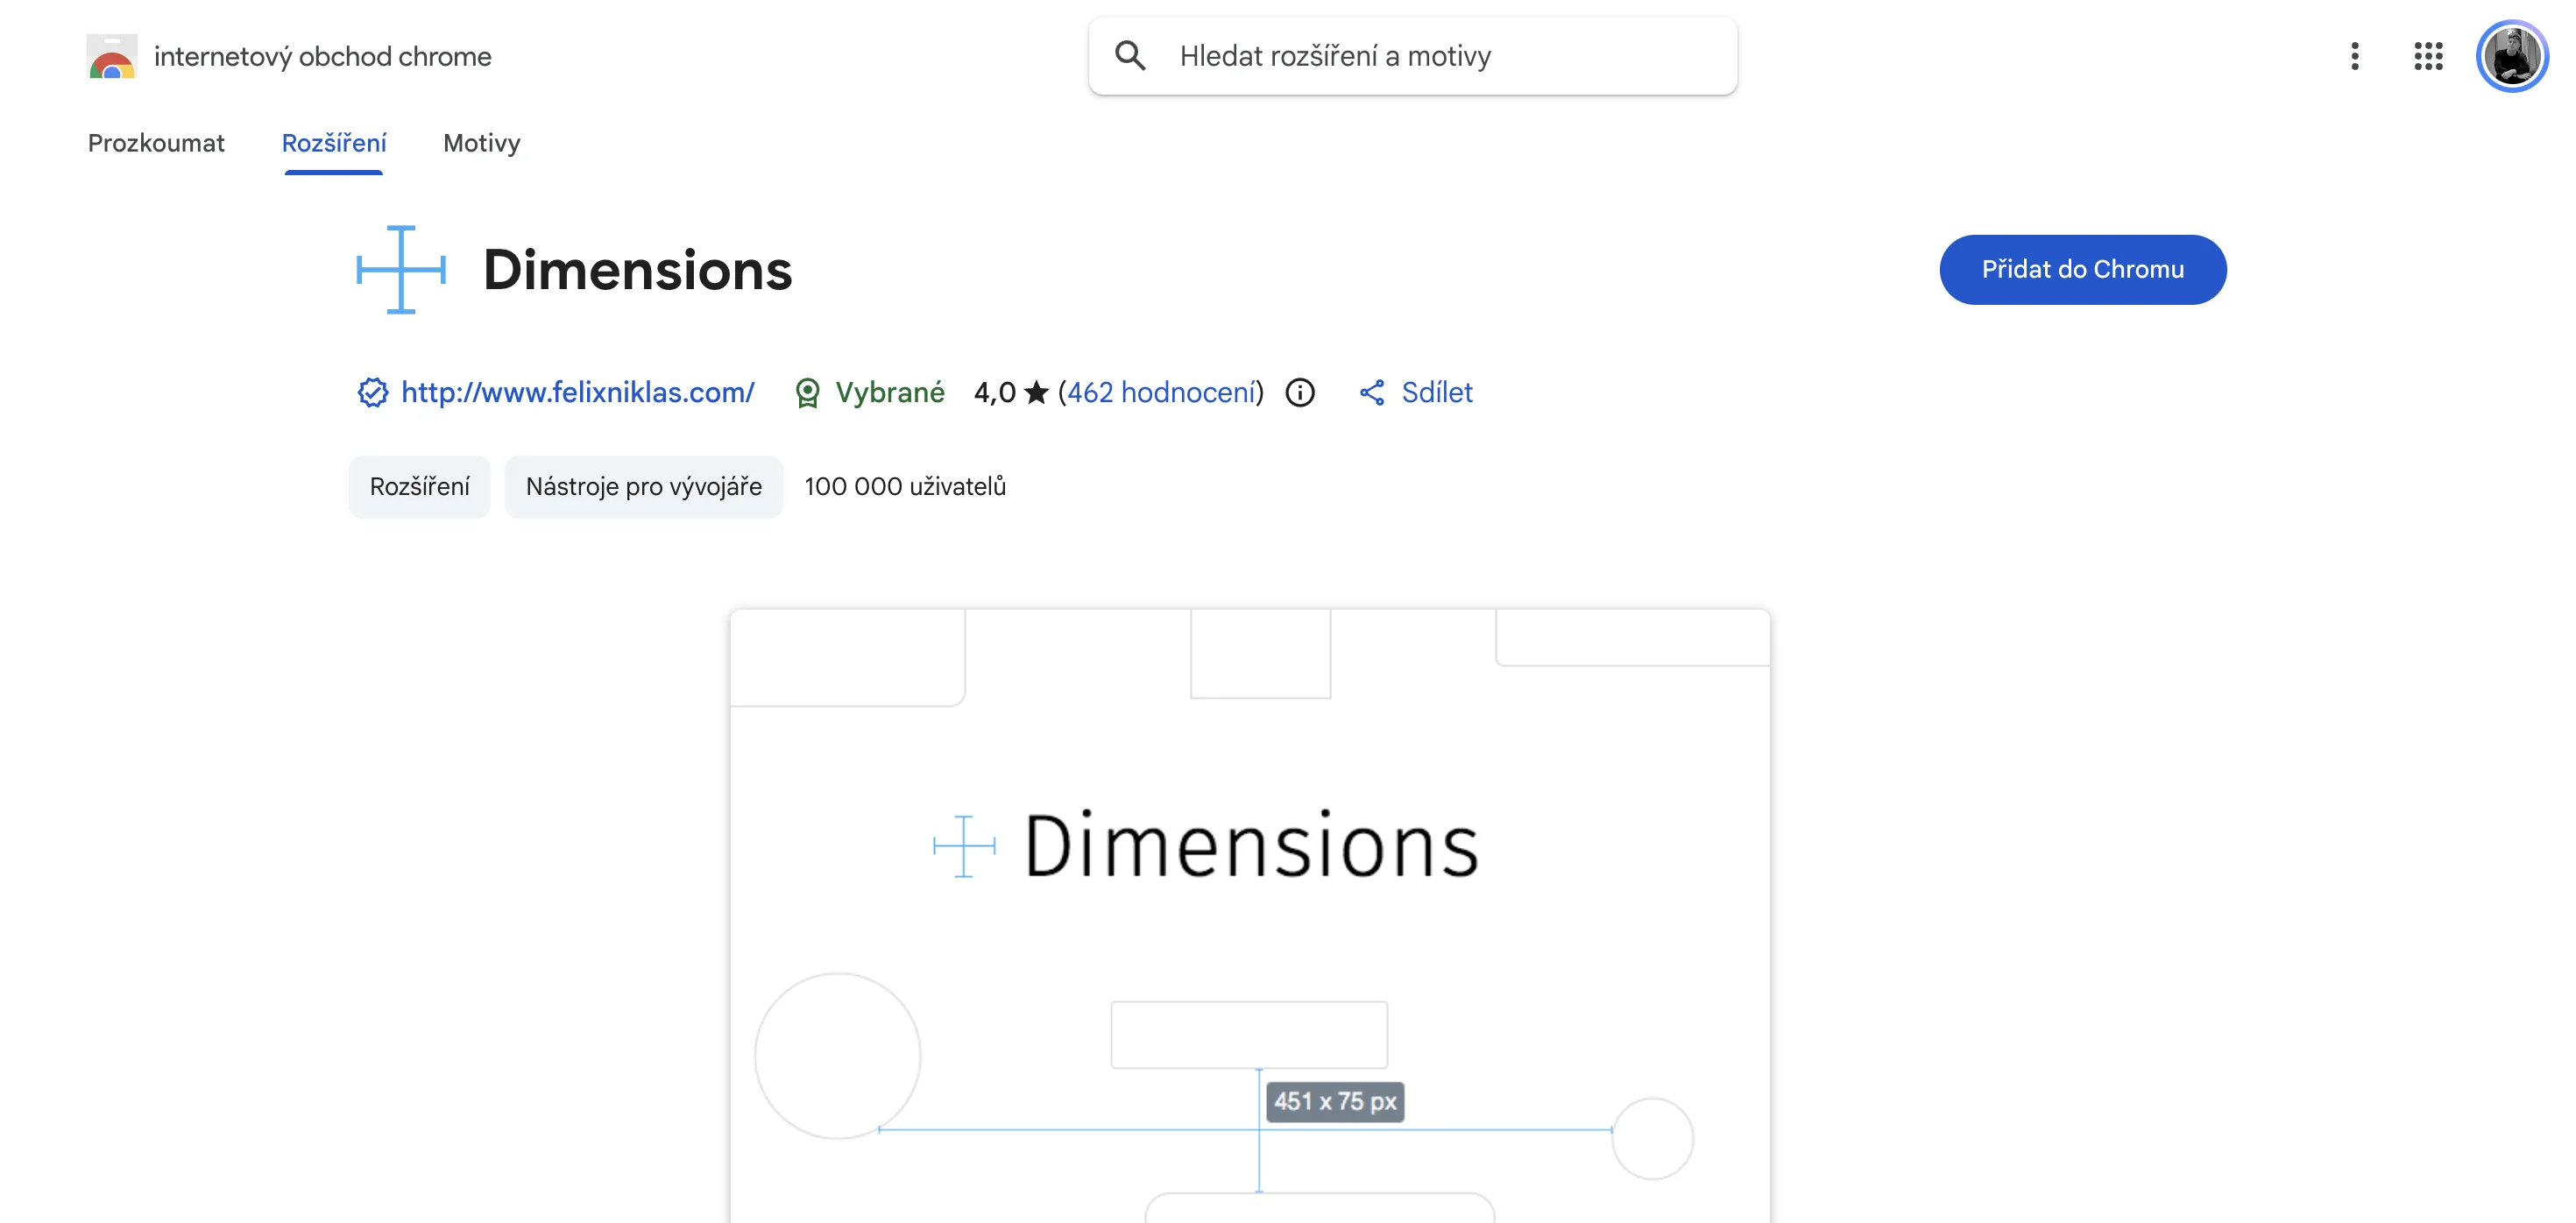Click the 100 000 uživatelů text
The image size is (2576, 1223).
point(905,487)
